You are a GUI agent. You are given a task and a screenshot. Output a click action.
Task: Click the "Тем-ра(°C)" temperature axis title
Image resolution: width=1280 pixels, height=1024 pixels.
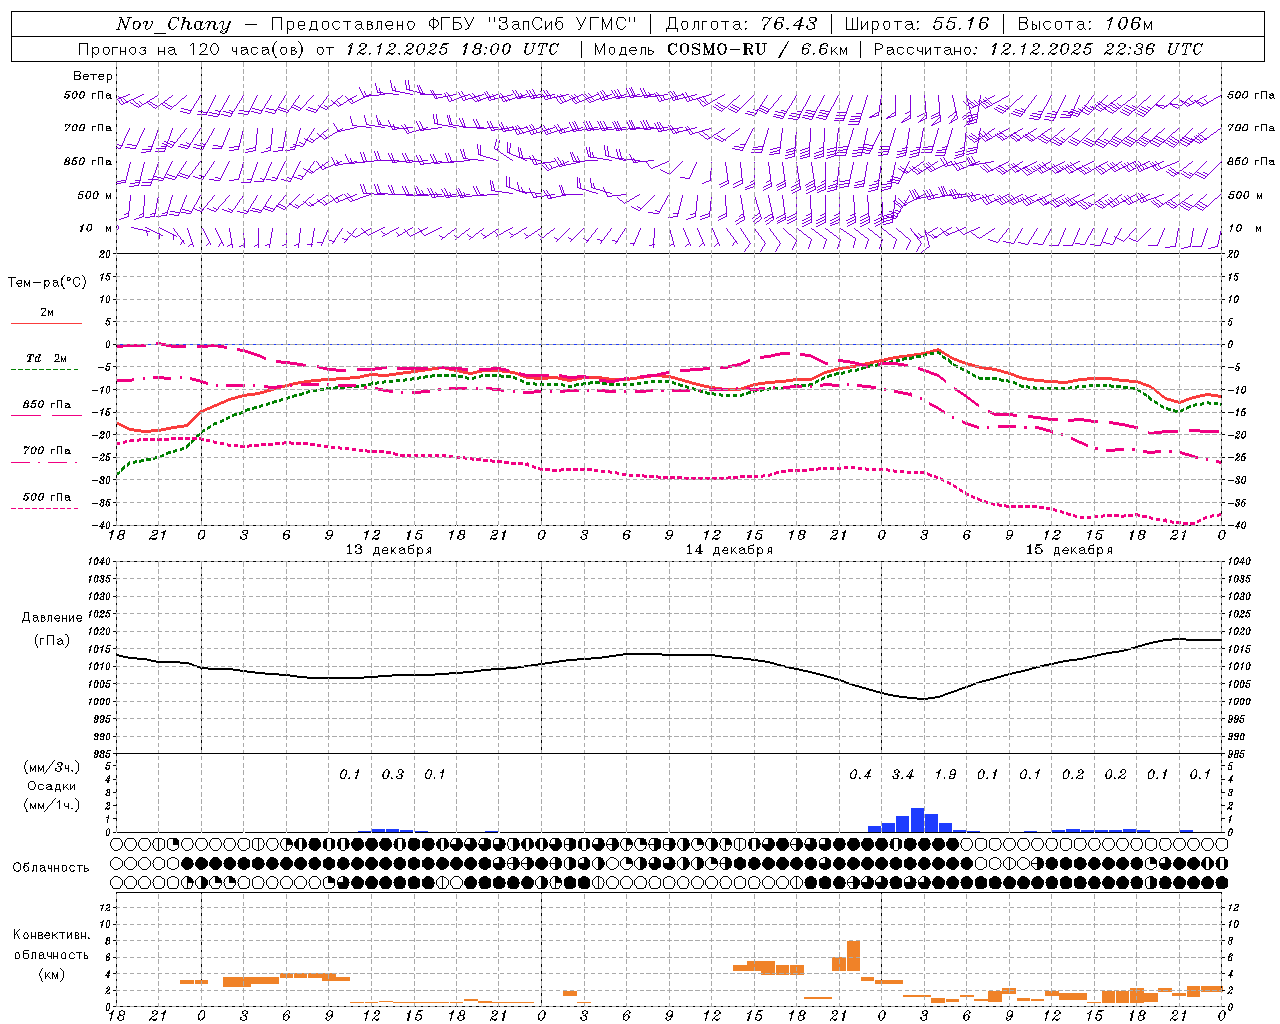point(47,283)
